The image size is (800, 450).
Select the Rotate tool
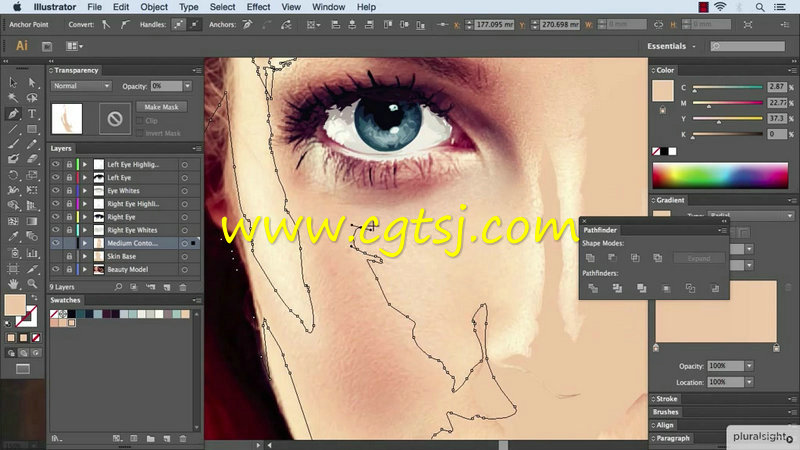[x=13, y=175]
